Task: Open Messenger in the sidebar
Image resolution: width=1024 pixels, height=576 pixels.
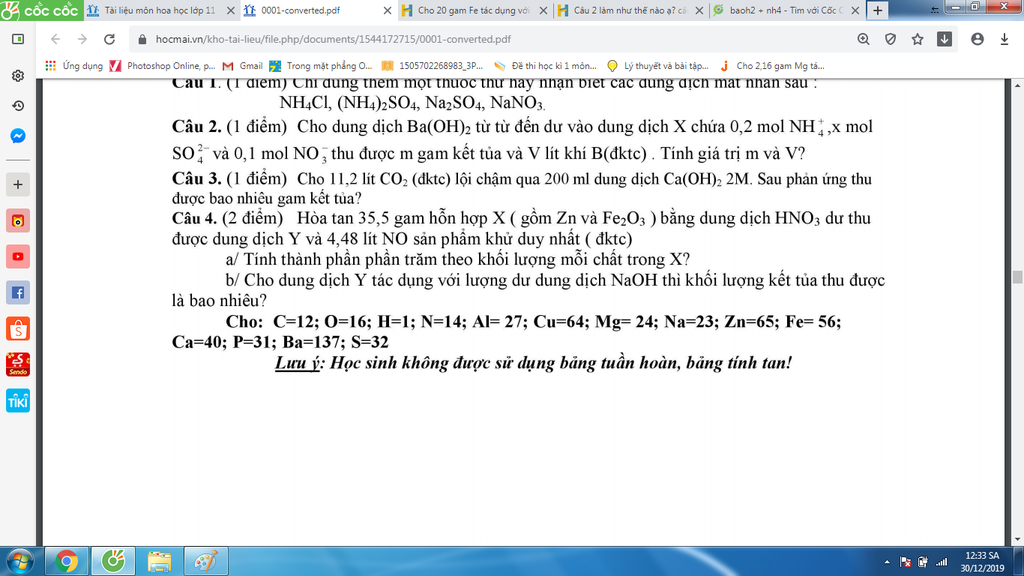Action: pos(18,136)
